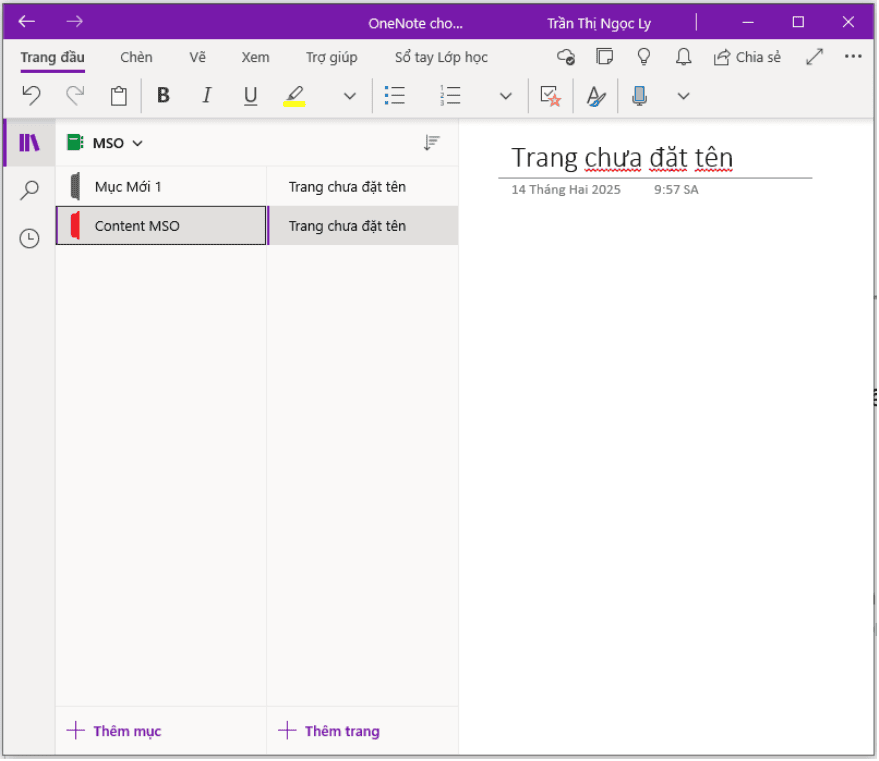Expand font formatting options dropdown
The height and width of the screenshot is (761, 879).
[x=350, y=96]
